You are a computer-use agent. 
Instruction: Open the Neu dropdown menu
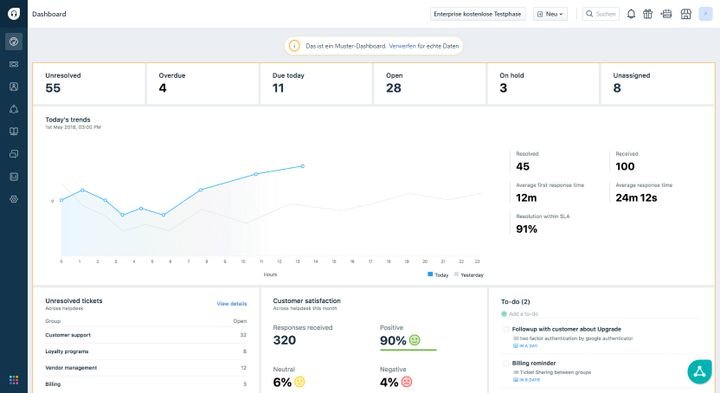pyautogui.click(x=550, y=14)
